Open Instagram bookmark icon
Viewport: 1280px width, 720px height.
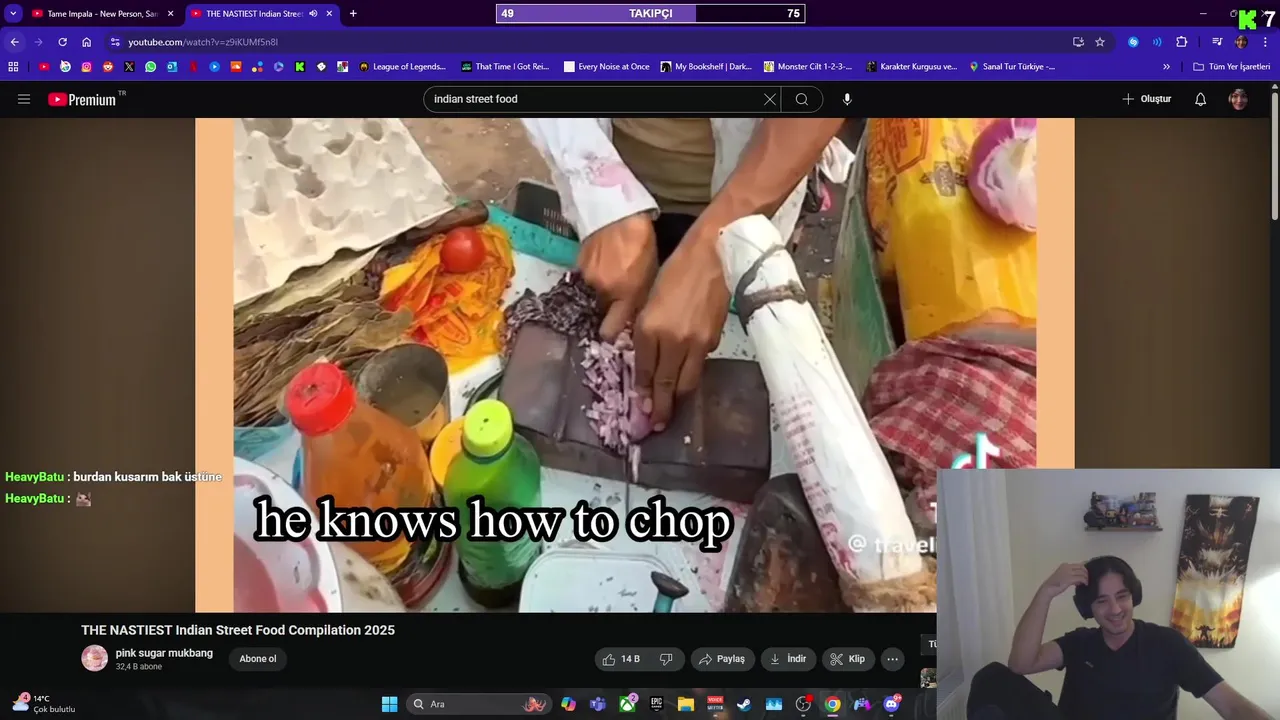[x=87, y=67]
